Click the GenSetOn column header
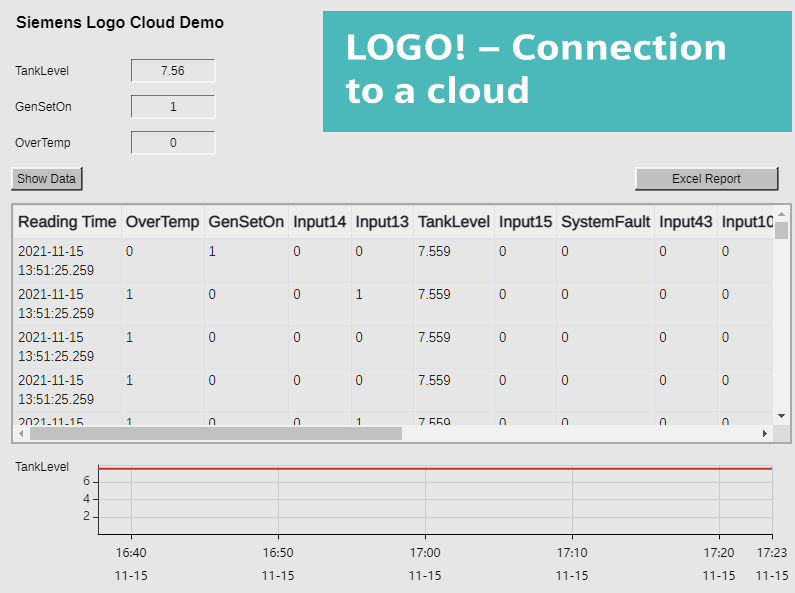Viewport: 795px width, 593px height. [x=246, y=222]
